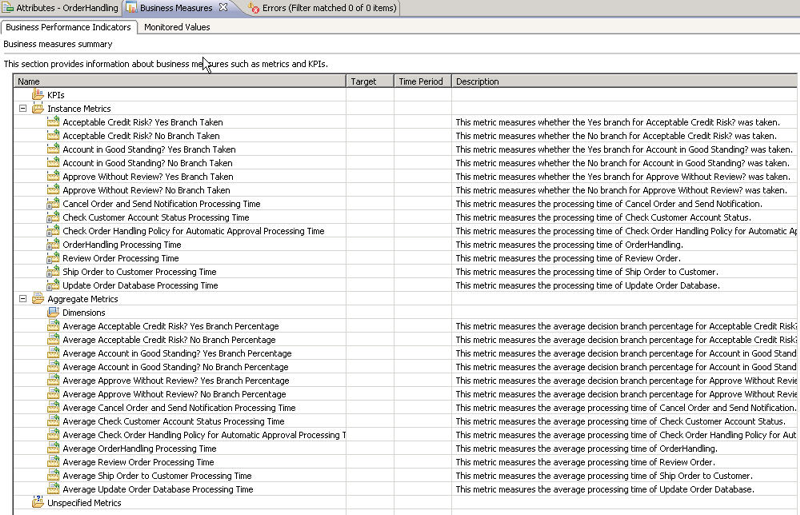Select Average Update Order Database Processing Time
The width and height of the screenshot is (800, 515).
click(x=157, y=489)
